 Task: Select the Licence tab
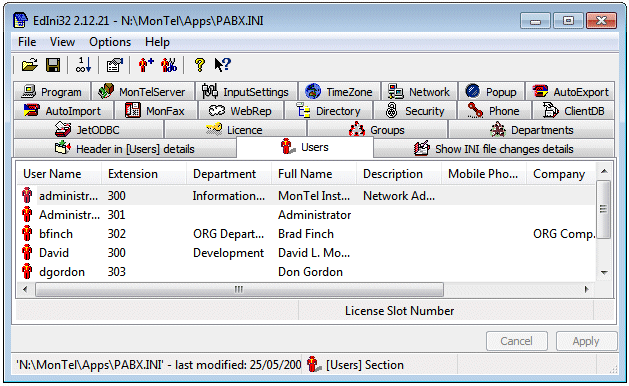(235, 129)
